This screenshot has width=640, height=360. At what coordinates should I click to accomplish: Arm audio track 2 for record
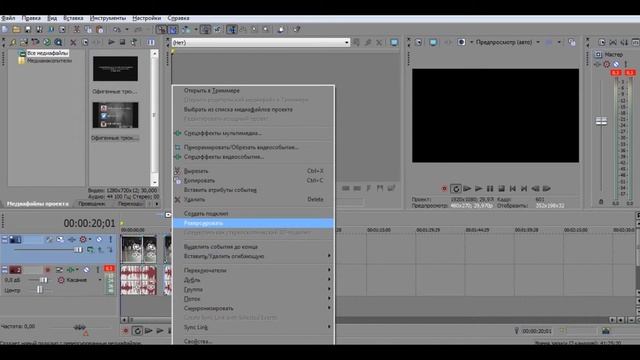click(x=48, y=270)
